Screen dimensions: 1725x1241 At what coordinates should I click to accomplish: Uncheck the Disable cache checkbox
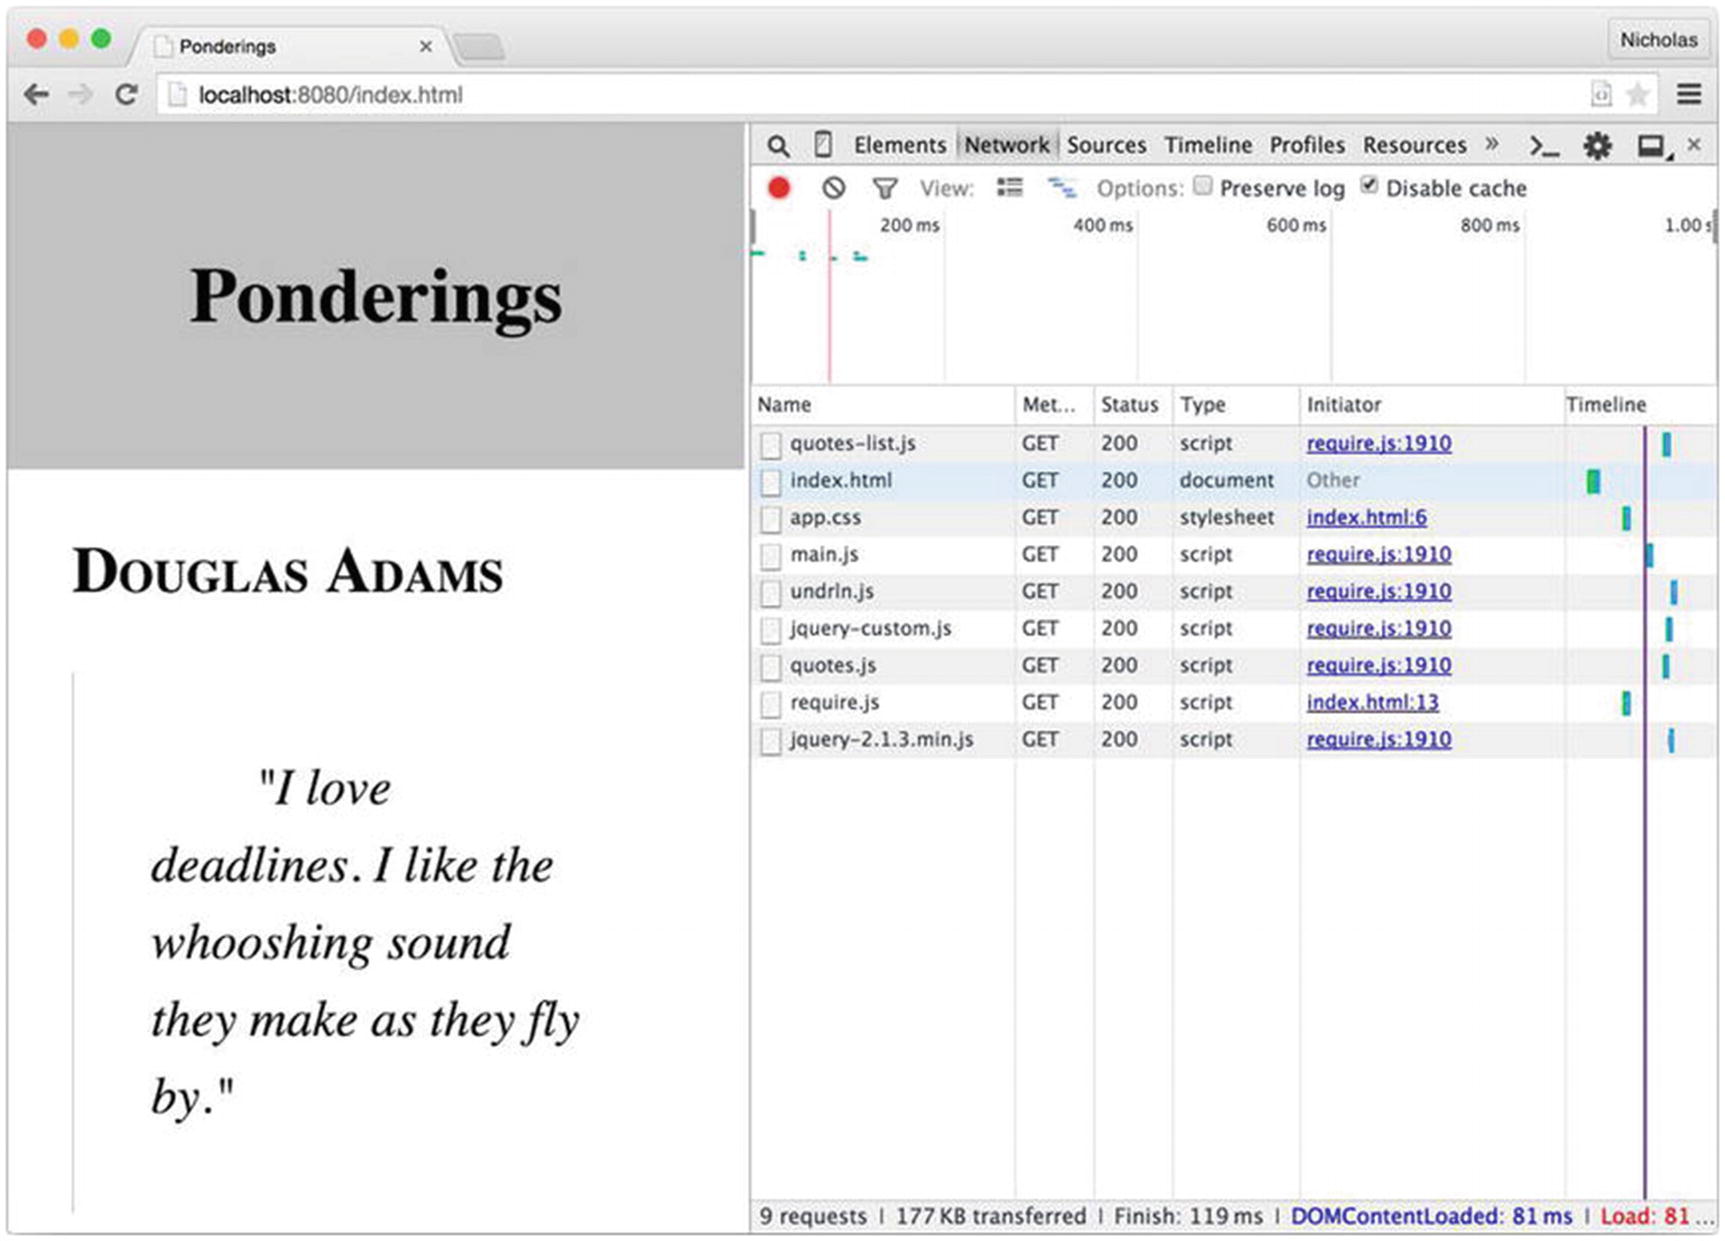pyautogui.click(x=1369, y=186)
